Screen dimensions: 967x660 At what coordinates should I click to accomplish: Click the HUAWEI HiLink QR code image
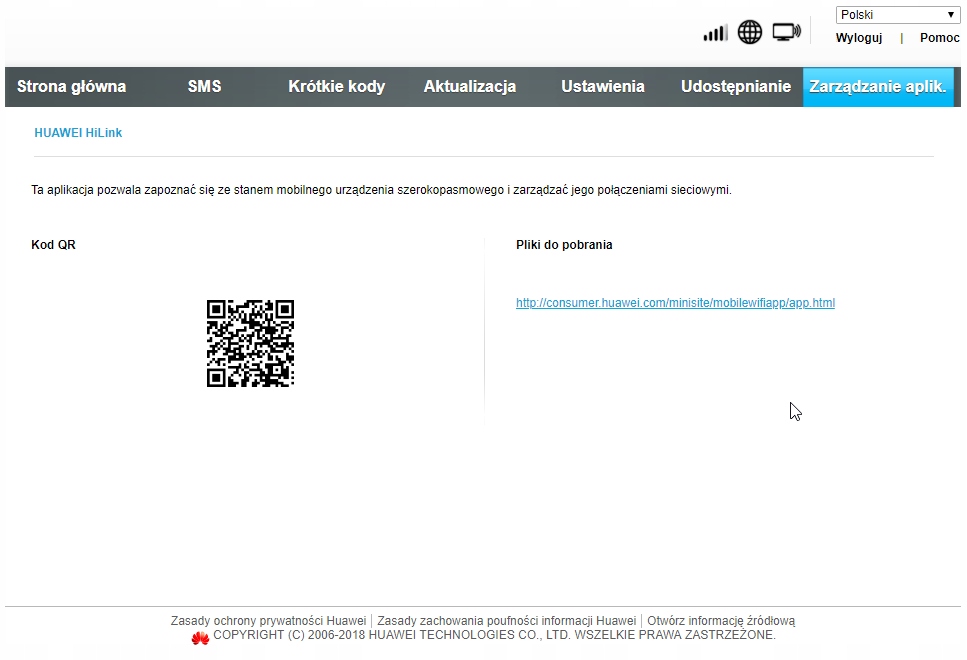tap(250, 344)
